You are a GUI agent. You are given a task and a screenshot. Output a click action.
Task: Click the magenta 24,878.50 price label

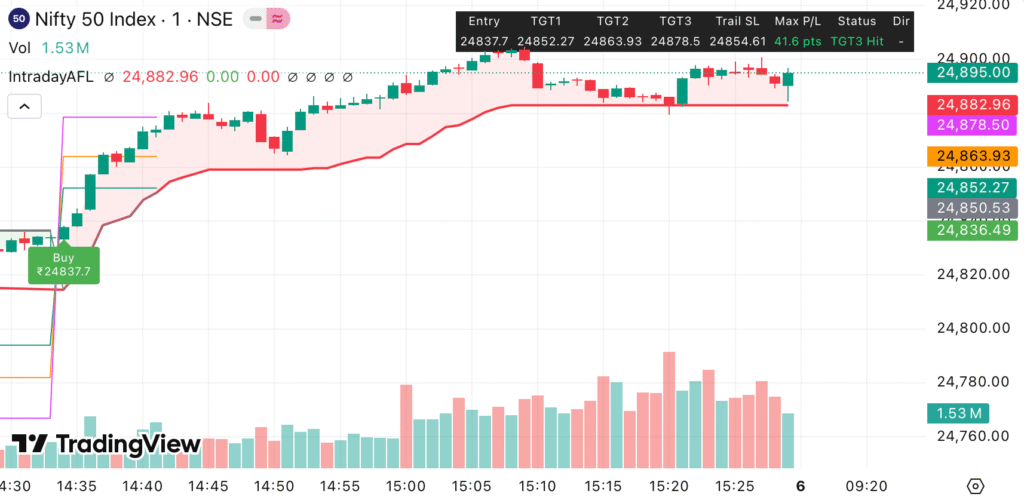pos(972,125)
